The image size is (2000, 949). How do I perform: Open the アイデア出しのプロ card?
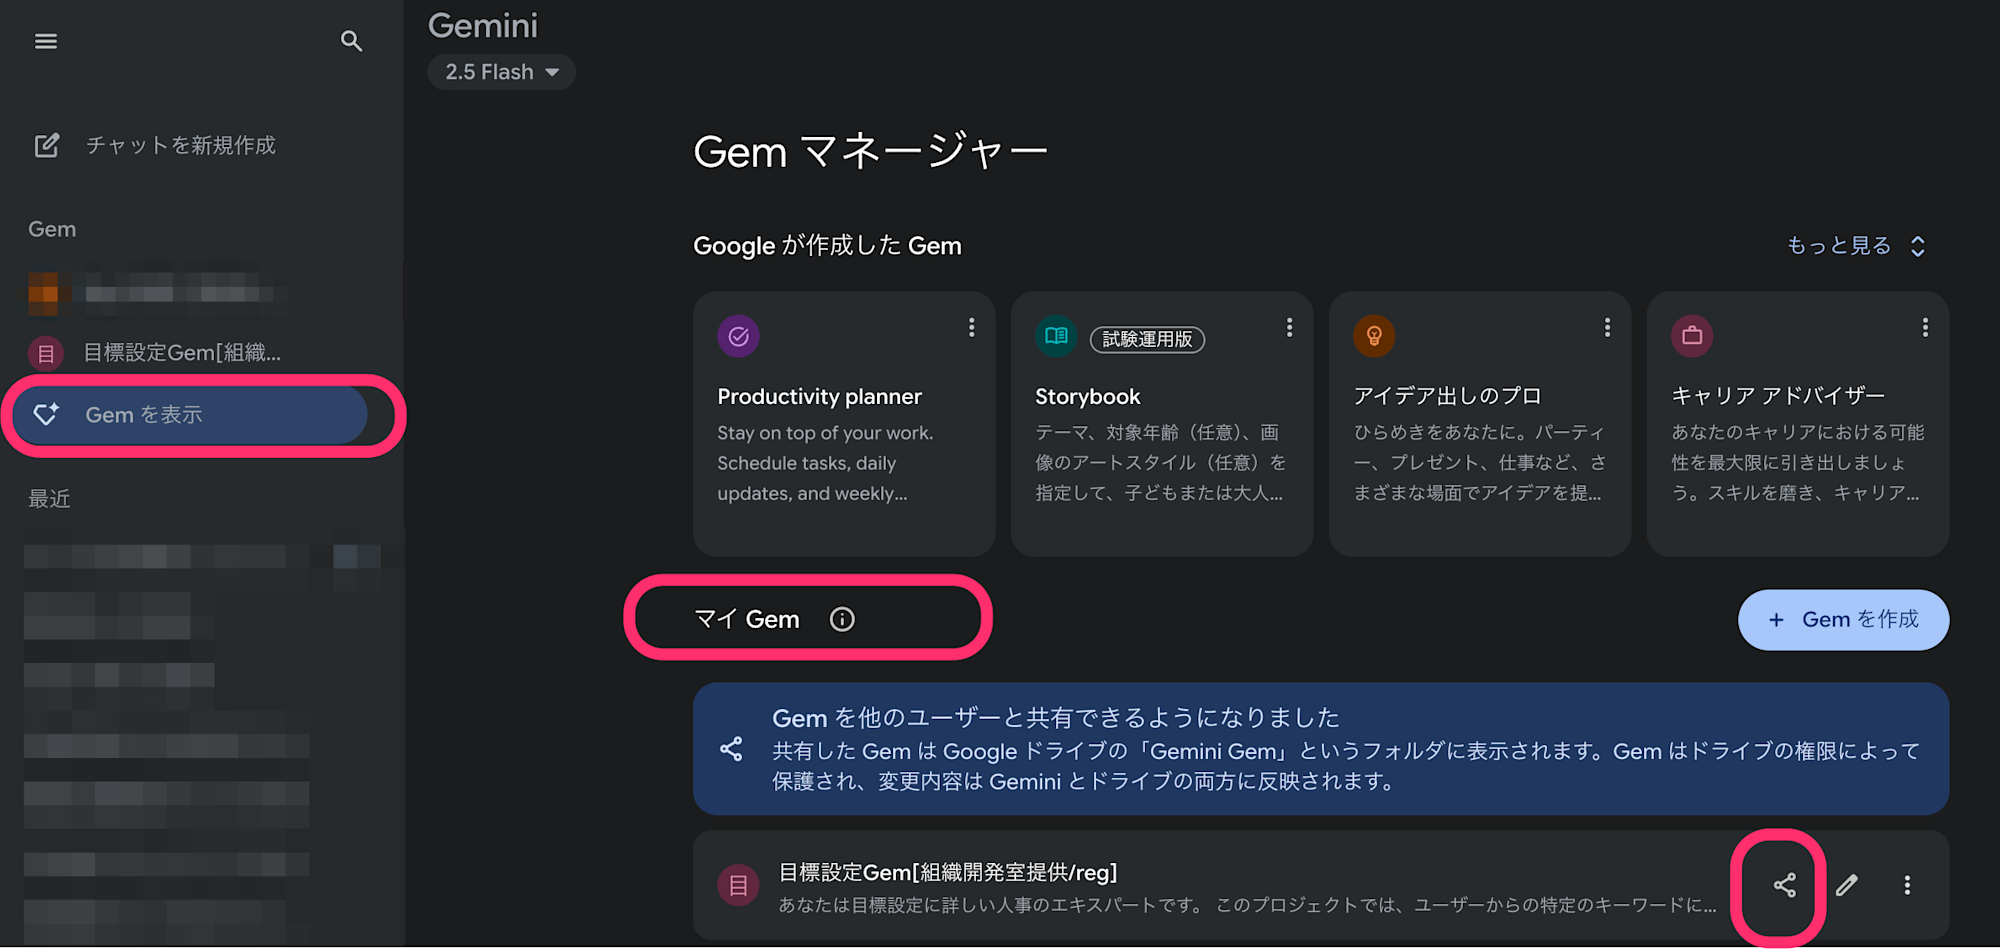coord(1480,423)
